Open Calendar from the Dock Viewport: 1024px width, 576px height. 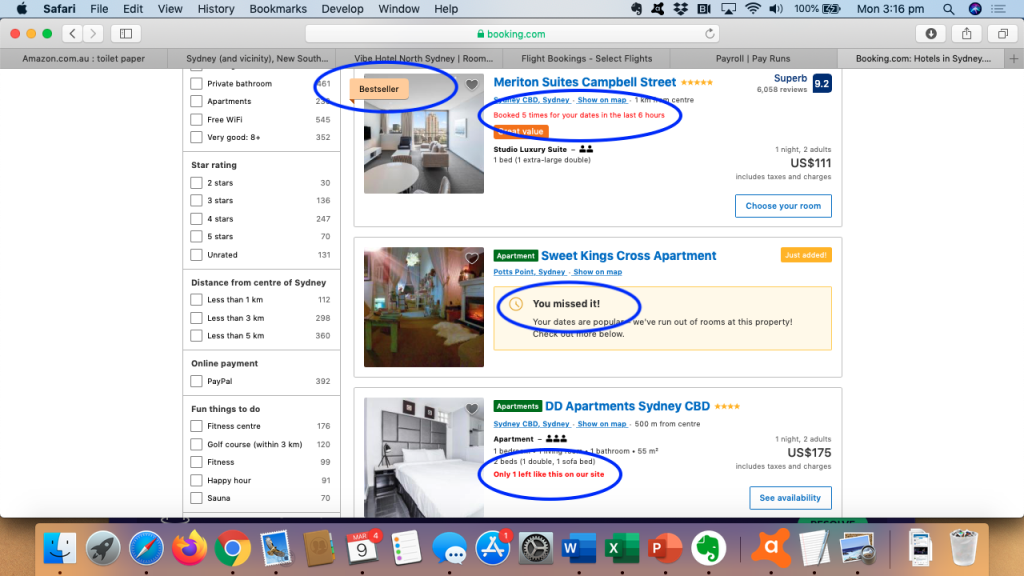click(362, 547)
